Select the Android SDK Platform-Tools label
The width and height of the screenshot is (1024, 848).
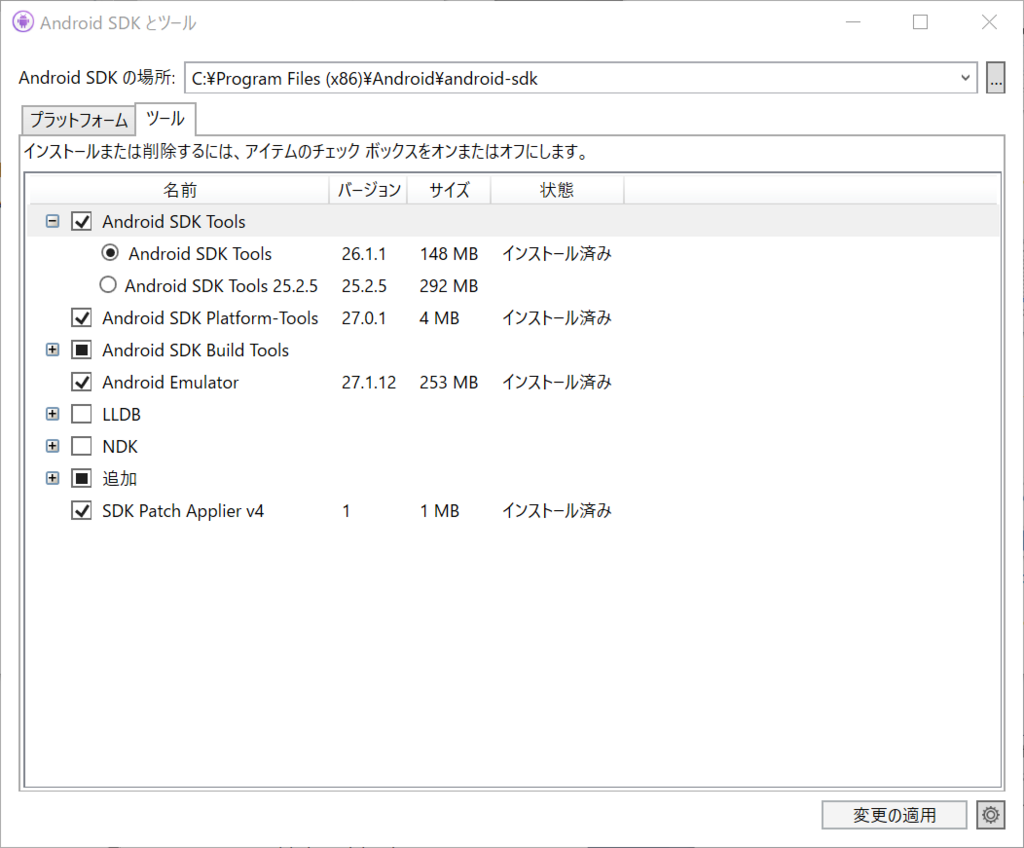coord(210,318)
